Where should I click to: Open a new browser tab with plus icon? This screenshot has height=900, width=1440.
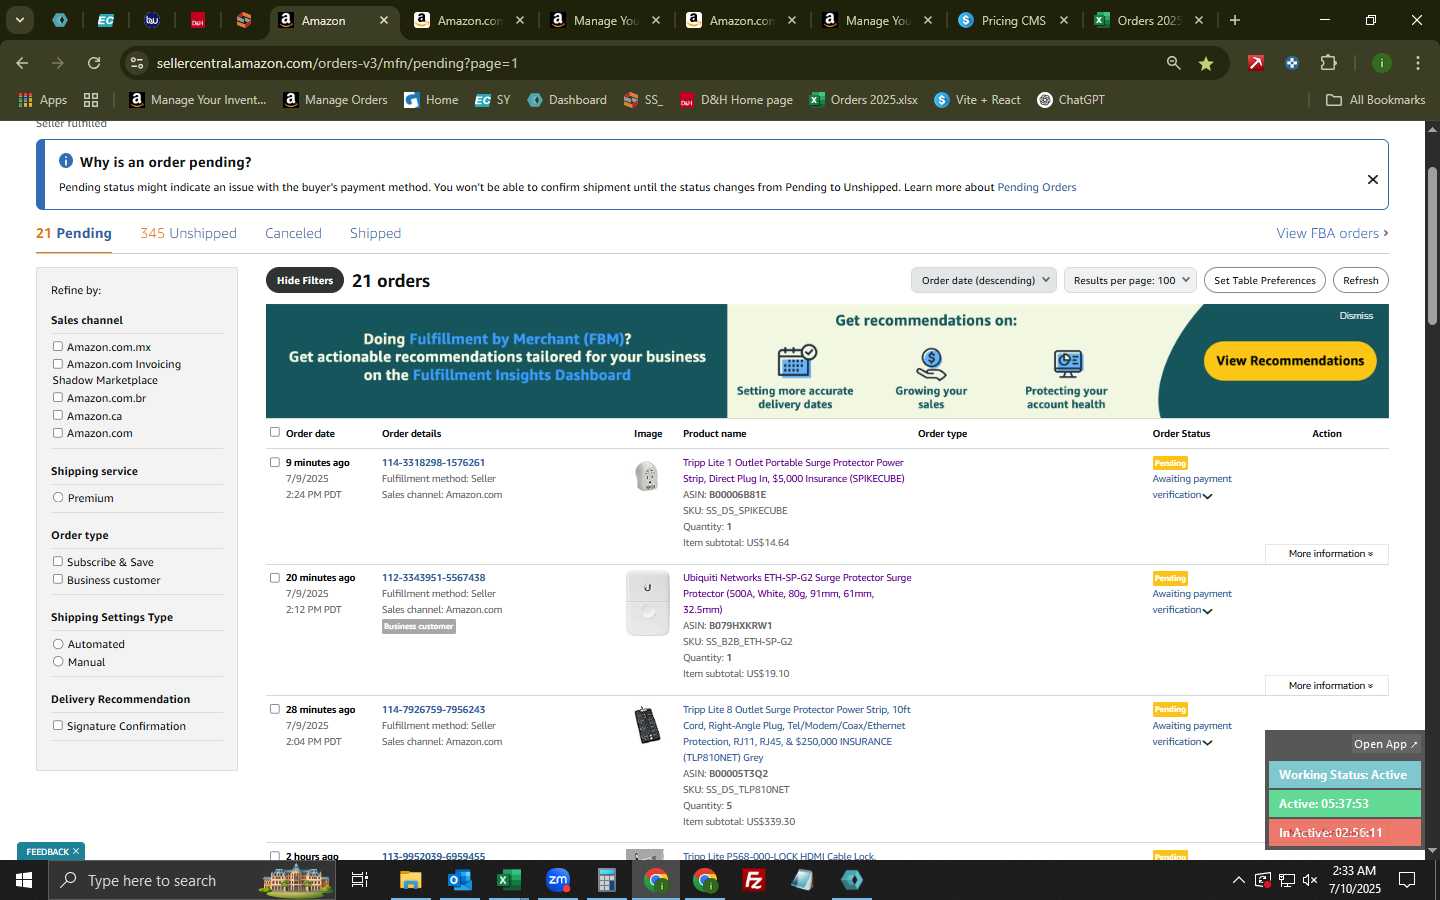[x=1235, y=20]
